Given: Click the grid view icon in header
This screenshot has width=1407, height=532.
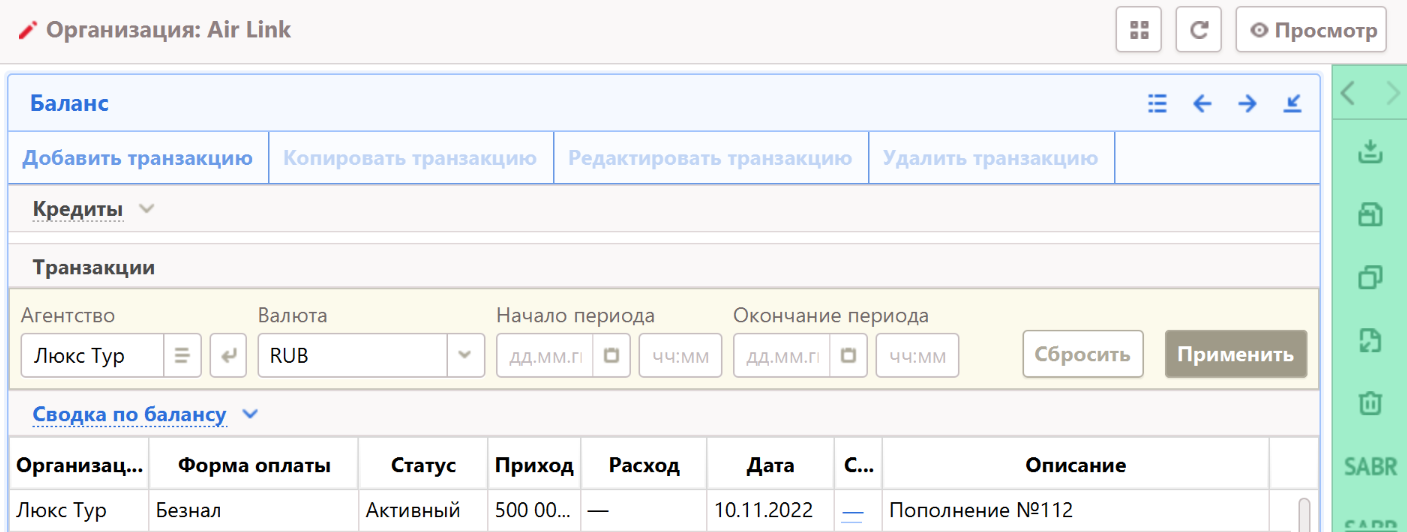Looking at the screenshot, I should pos(1138,30).
